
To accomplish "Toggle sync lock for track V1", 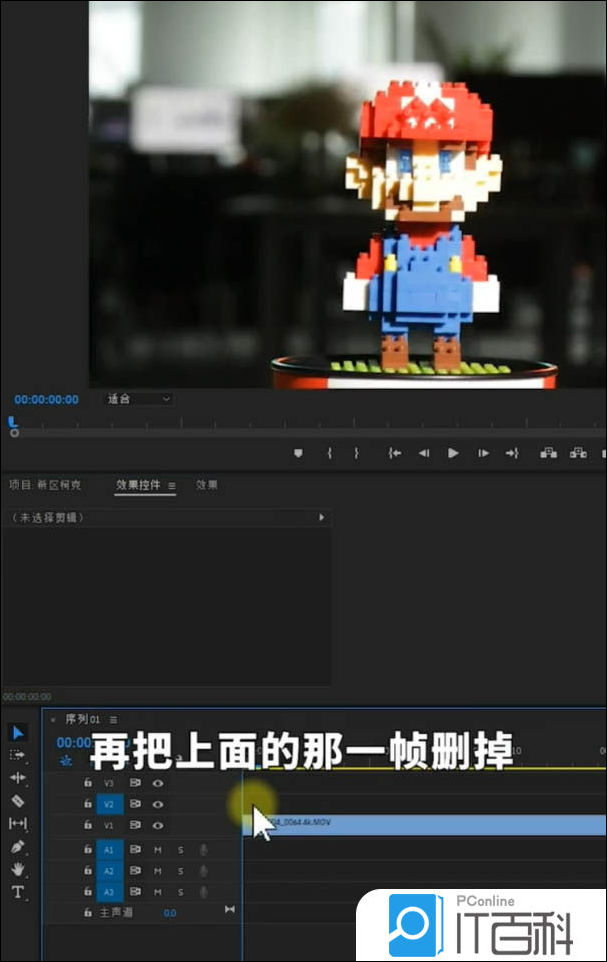I will [x=135, y=825].
